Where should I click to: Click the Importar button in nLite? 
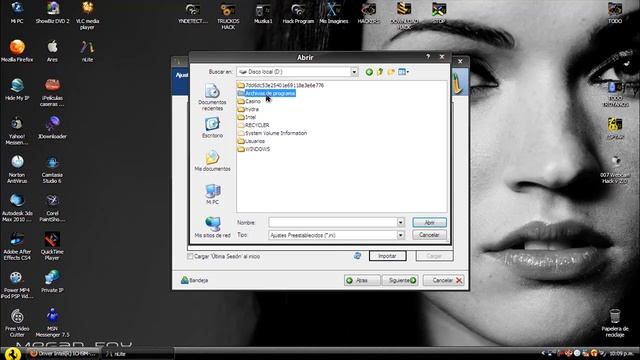387,256
